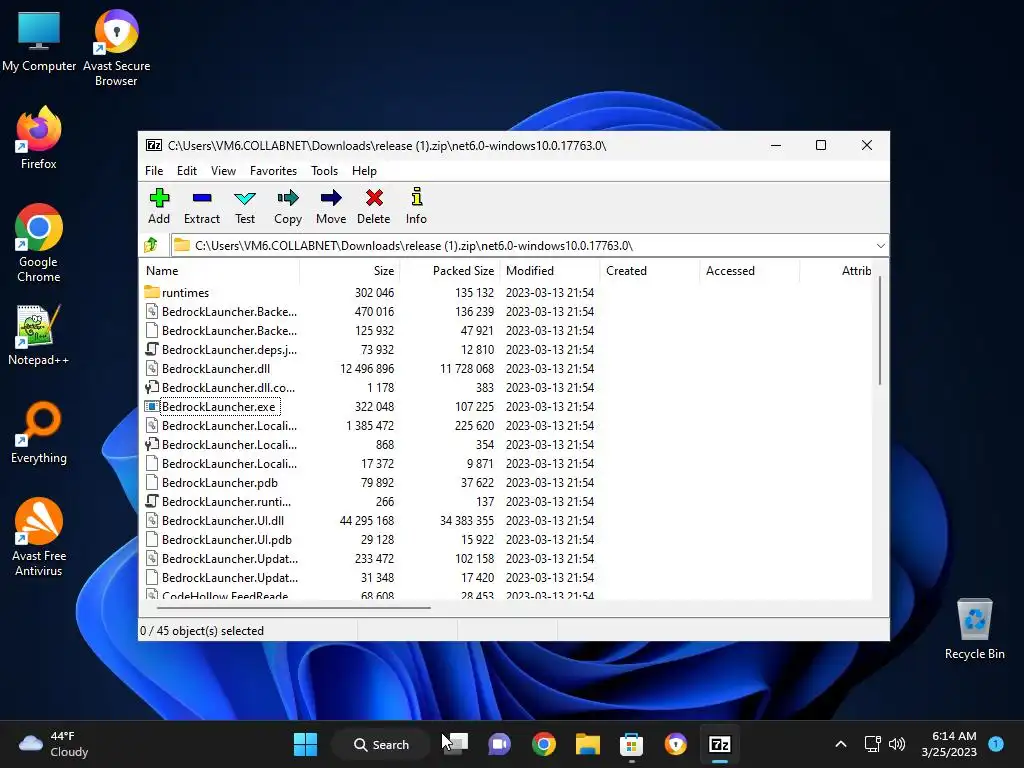Viewport: 1024px width, 768px height.
Task: Open the volume control in tray
Action: point(897,744)
